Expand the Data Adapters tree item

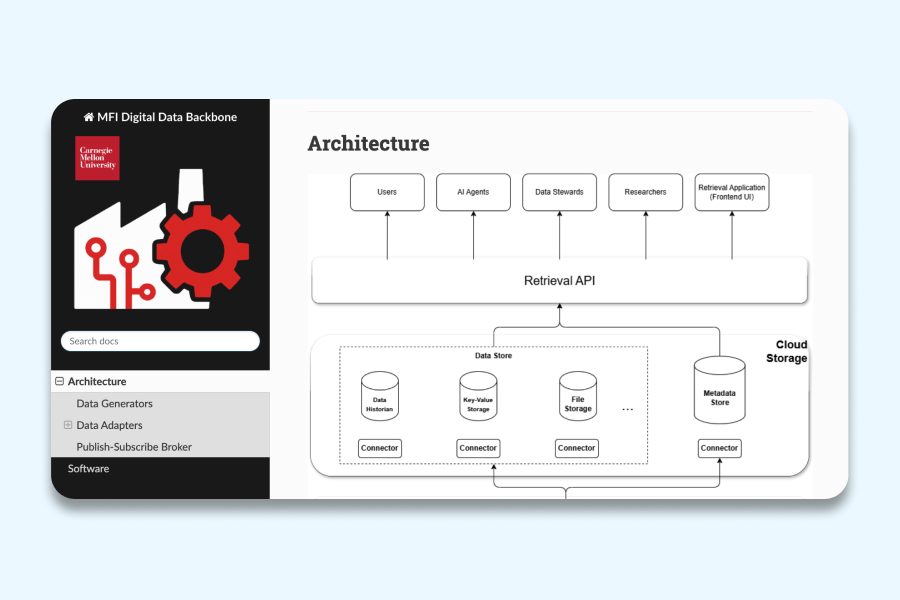tap(68, 425)
